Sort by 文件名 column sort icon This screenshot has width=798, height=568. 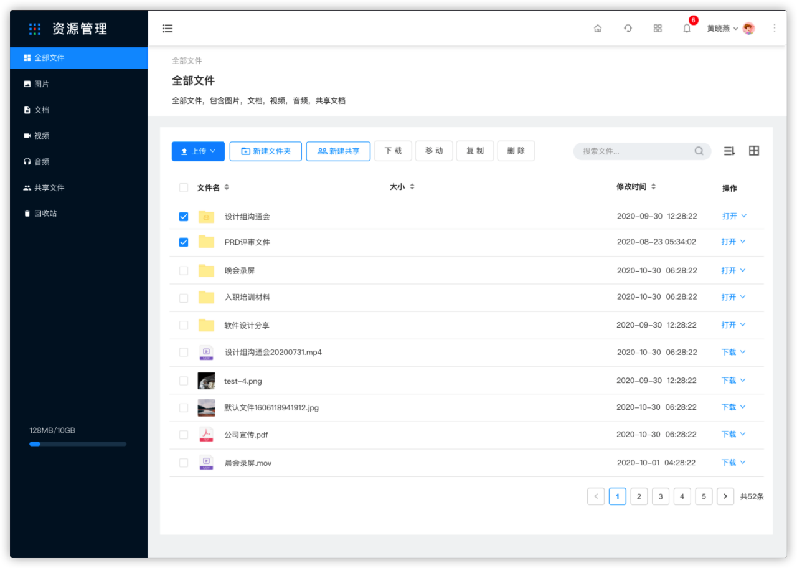(x=226, y=187)
